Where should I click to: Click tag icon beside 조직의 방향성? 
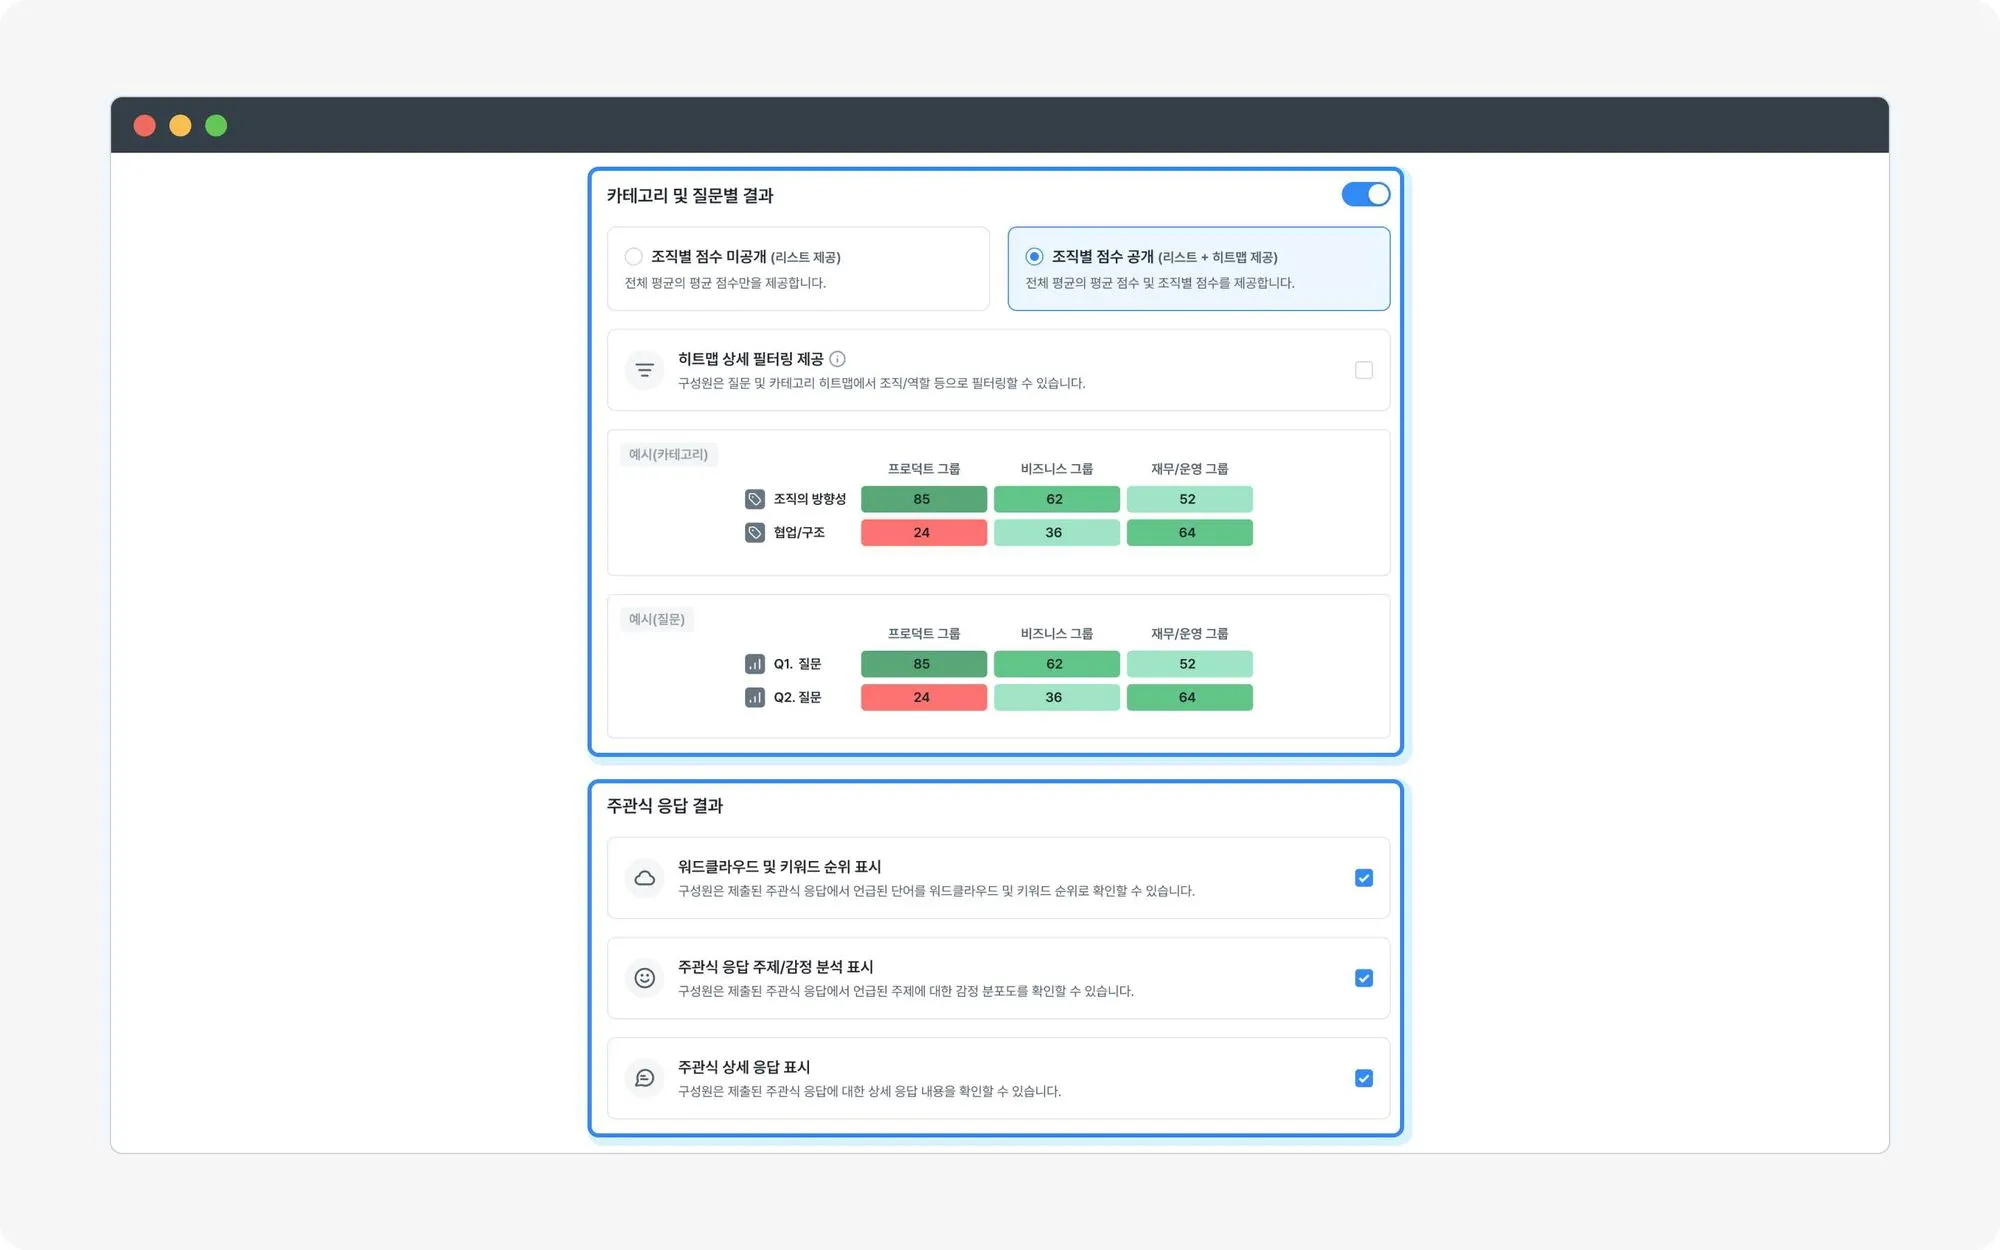tap(754, 499)
